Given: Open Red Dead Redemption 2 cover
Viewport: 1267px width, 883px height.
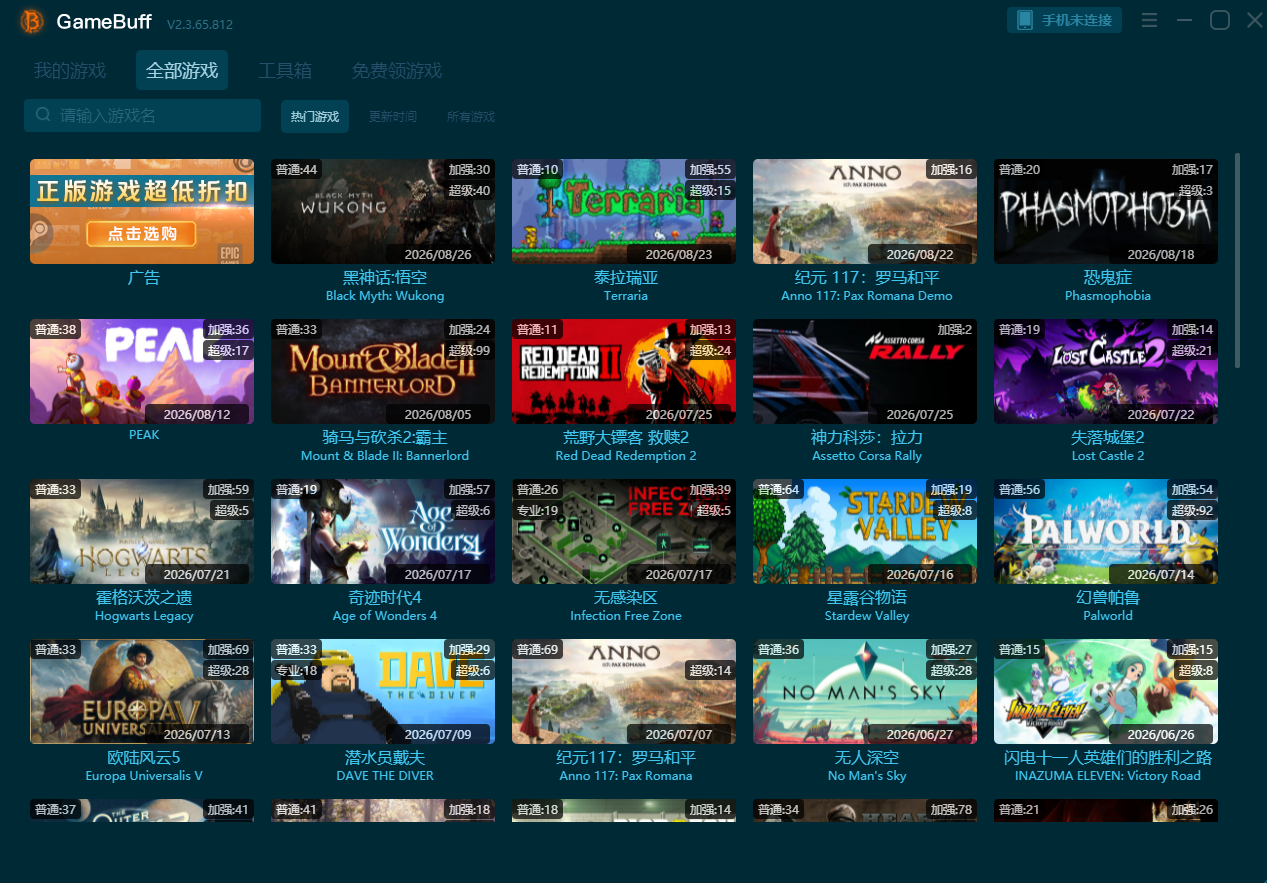Looking at the screenshot, I should point(624,371).
